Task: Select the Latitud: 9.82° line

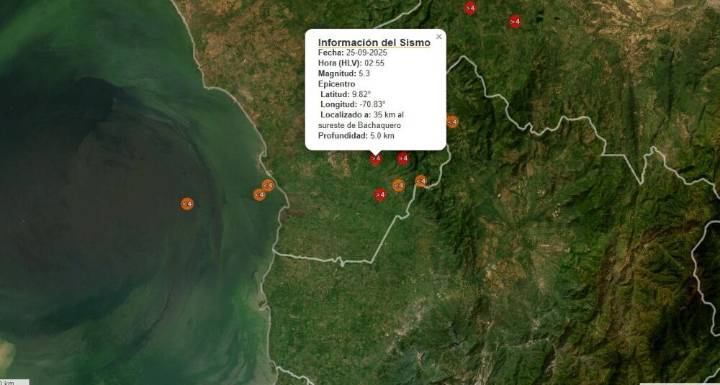Action: (346, 94)
